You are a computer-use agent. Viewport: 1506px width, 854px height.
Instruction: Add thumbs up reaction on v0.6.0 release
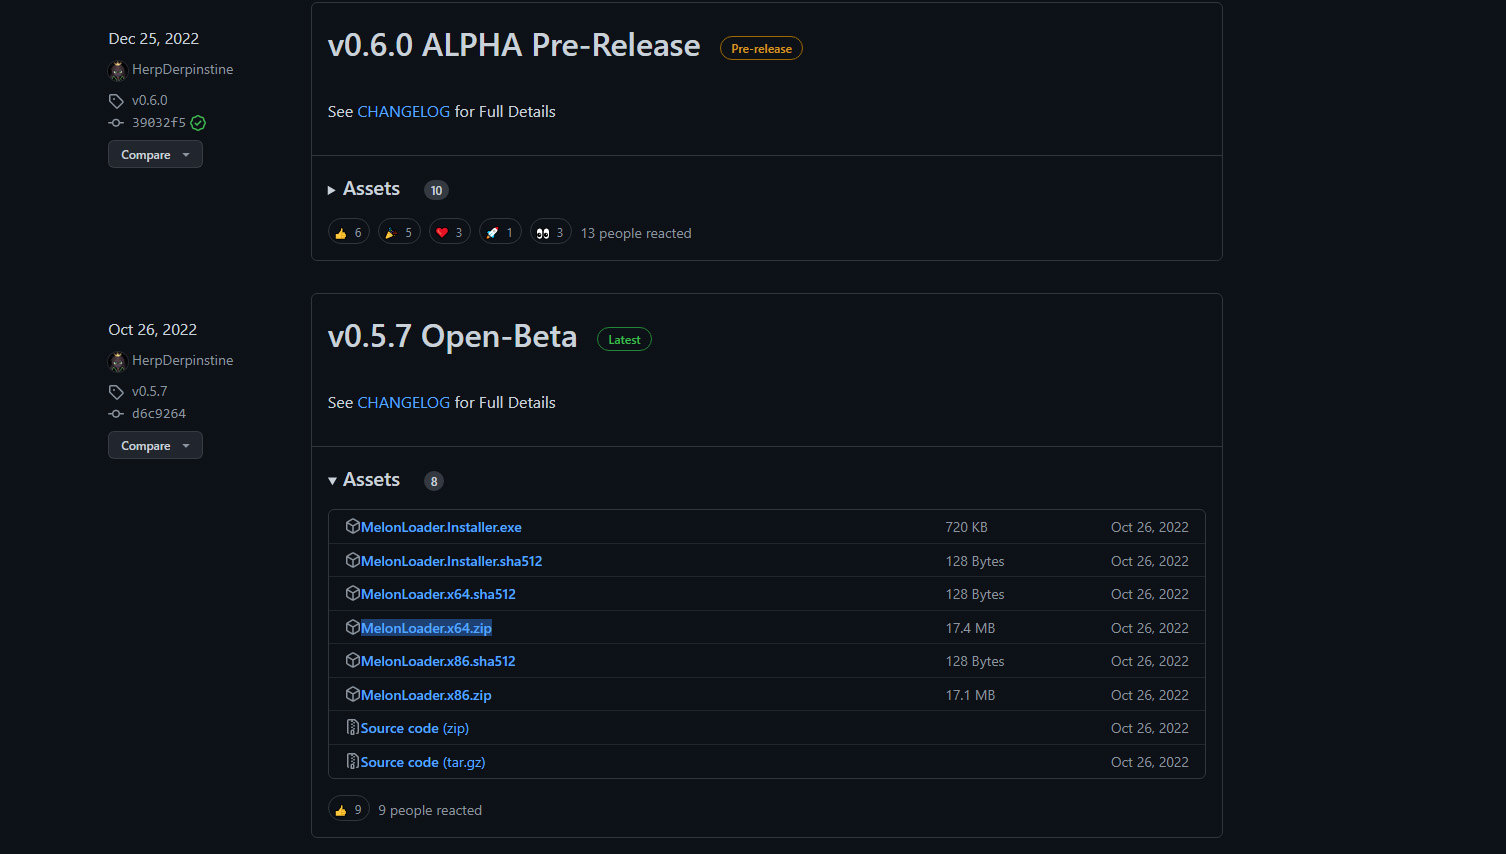[348, 233]
